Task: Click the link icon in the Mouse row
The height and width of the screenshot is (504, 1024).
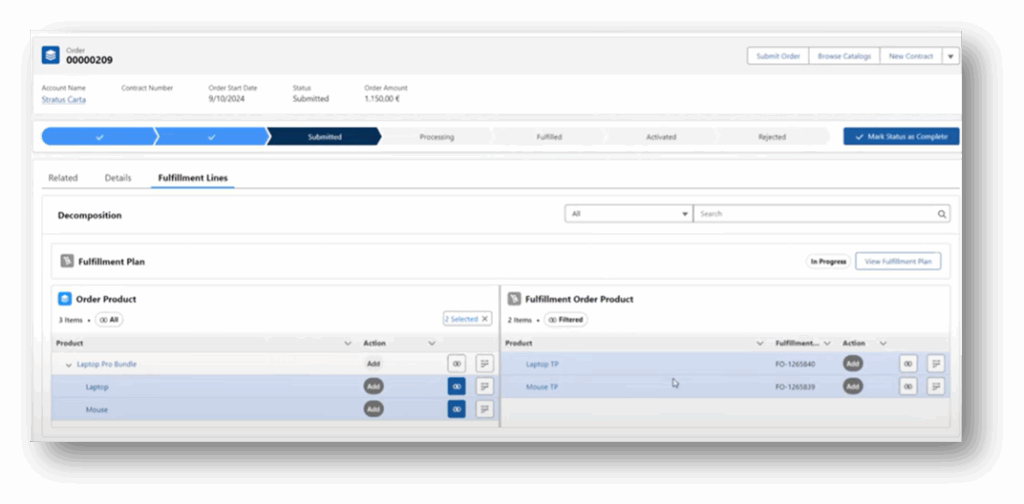Action: point(456,409)
